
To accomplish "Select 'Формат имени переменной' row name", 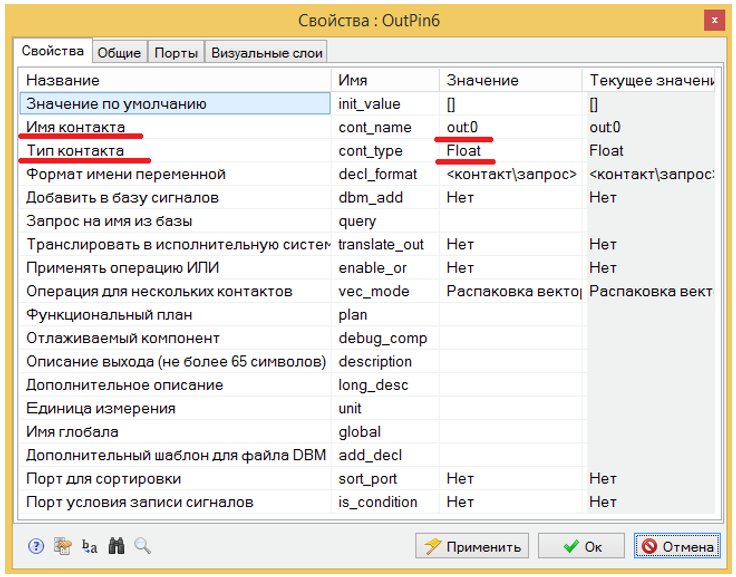I will tap(175, 174).
